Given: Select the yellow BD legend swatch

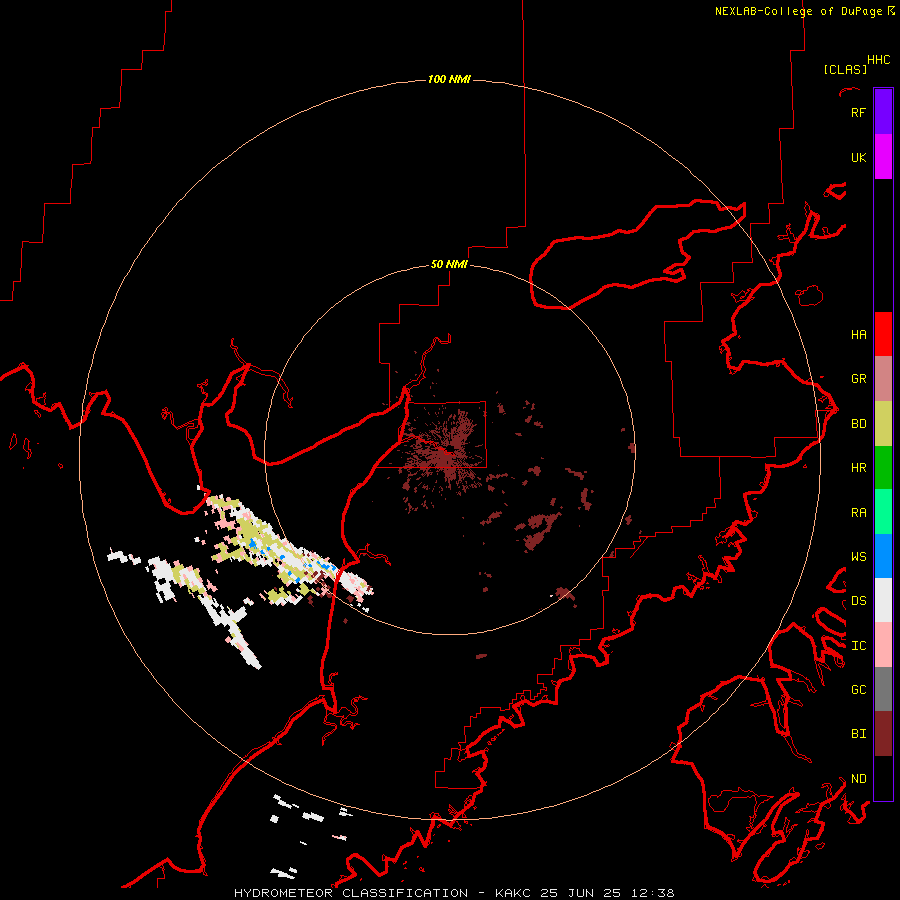Looking at the screenshot, I should point(883,424).
